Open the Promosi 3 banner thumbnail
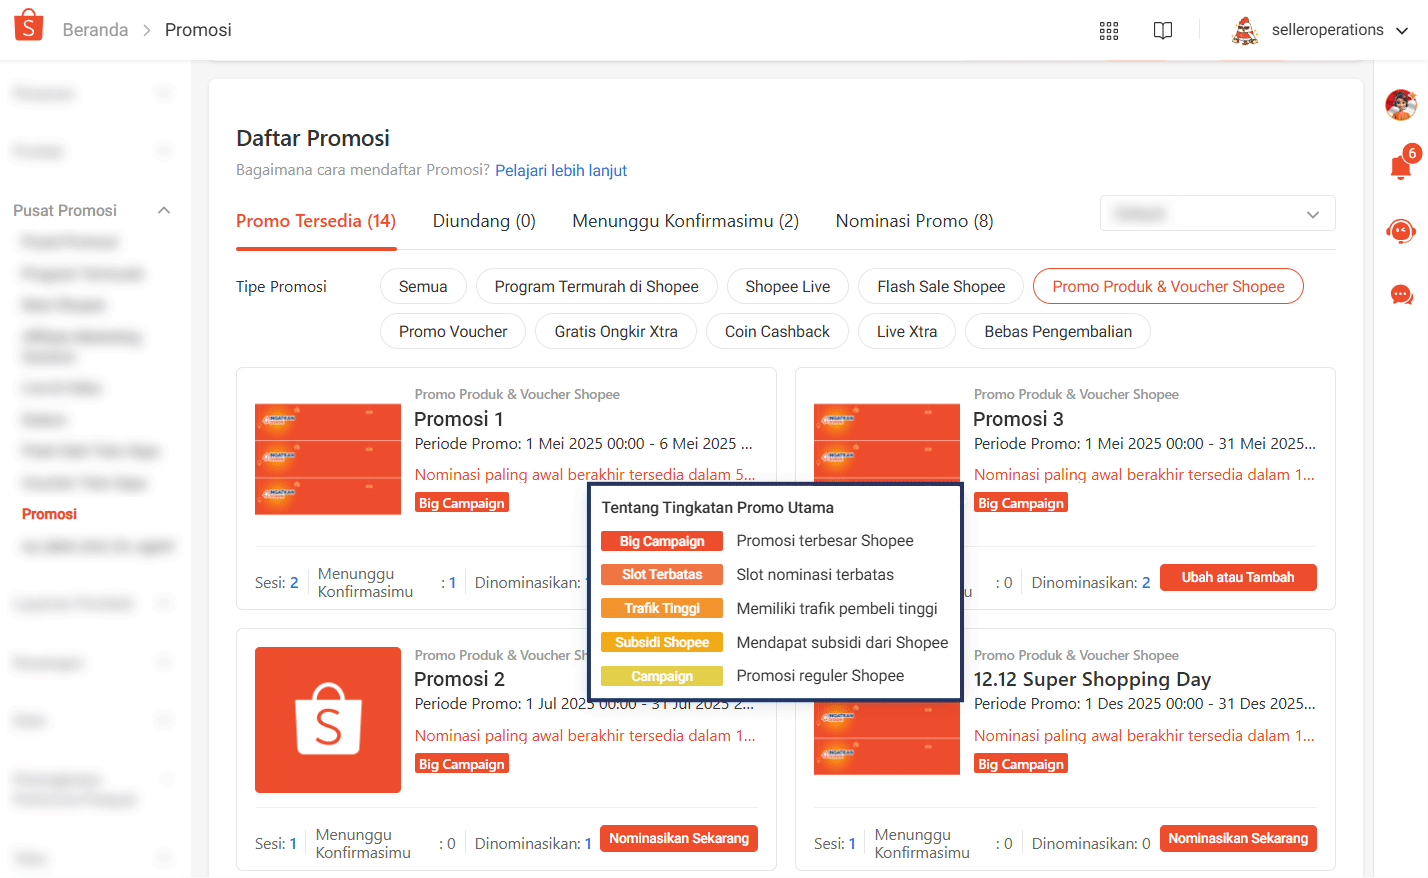 coord(887,446)
